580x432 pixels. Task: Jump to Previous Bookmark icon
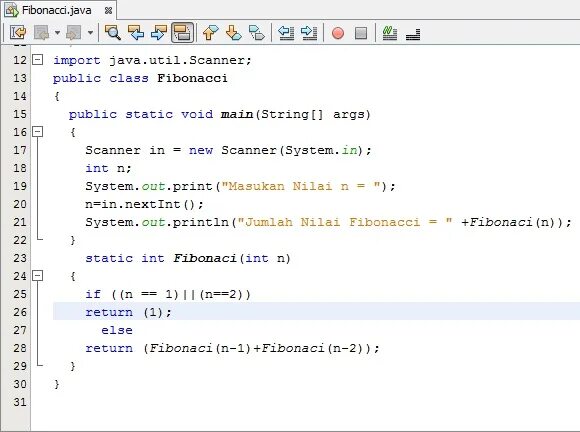[210, 33]
